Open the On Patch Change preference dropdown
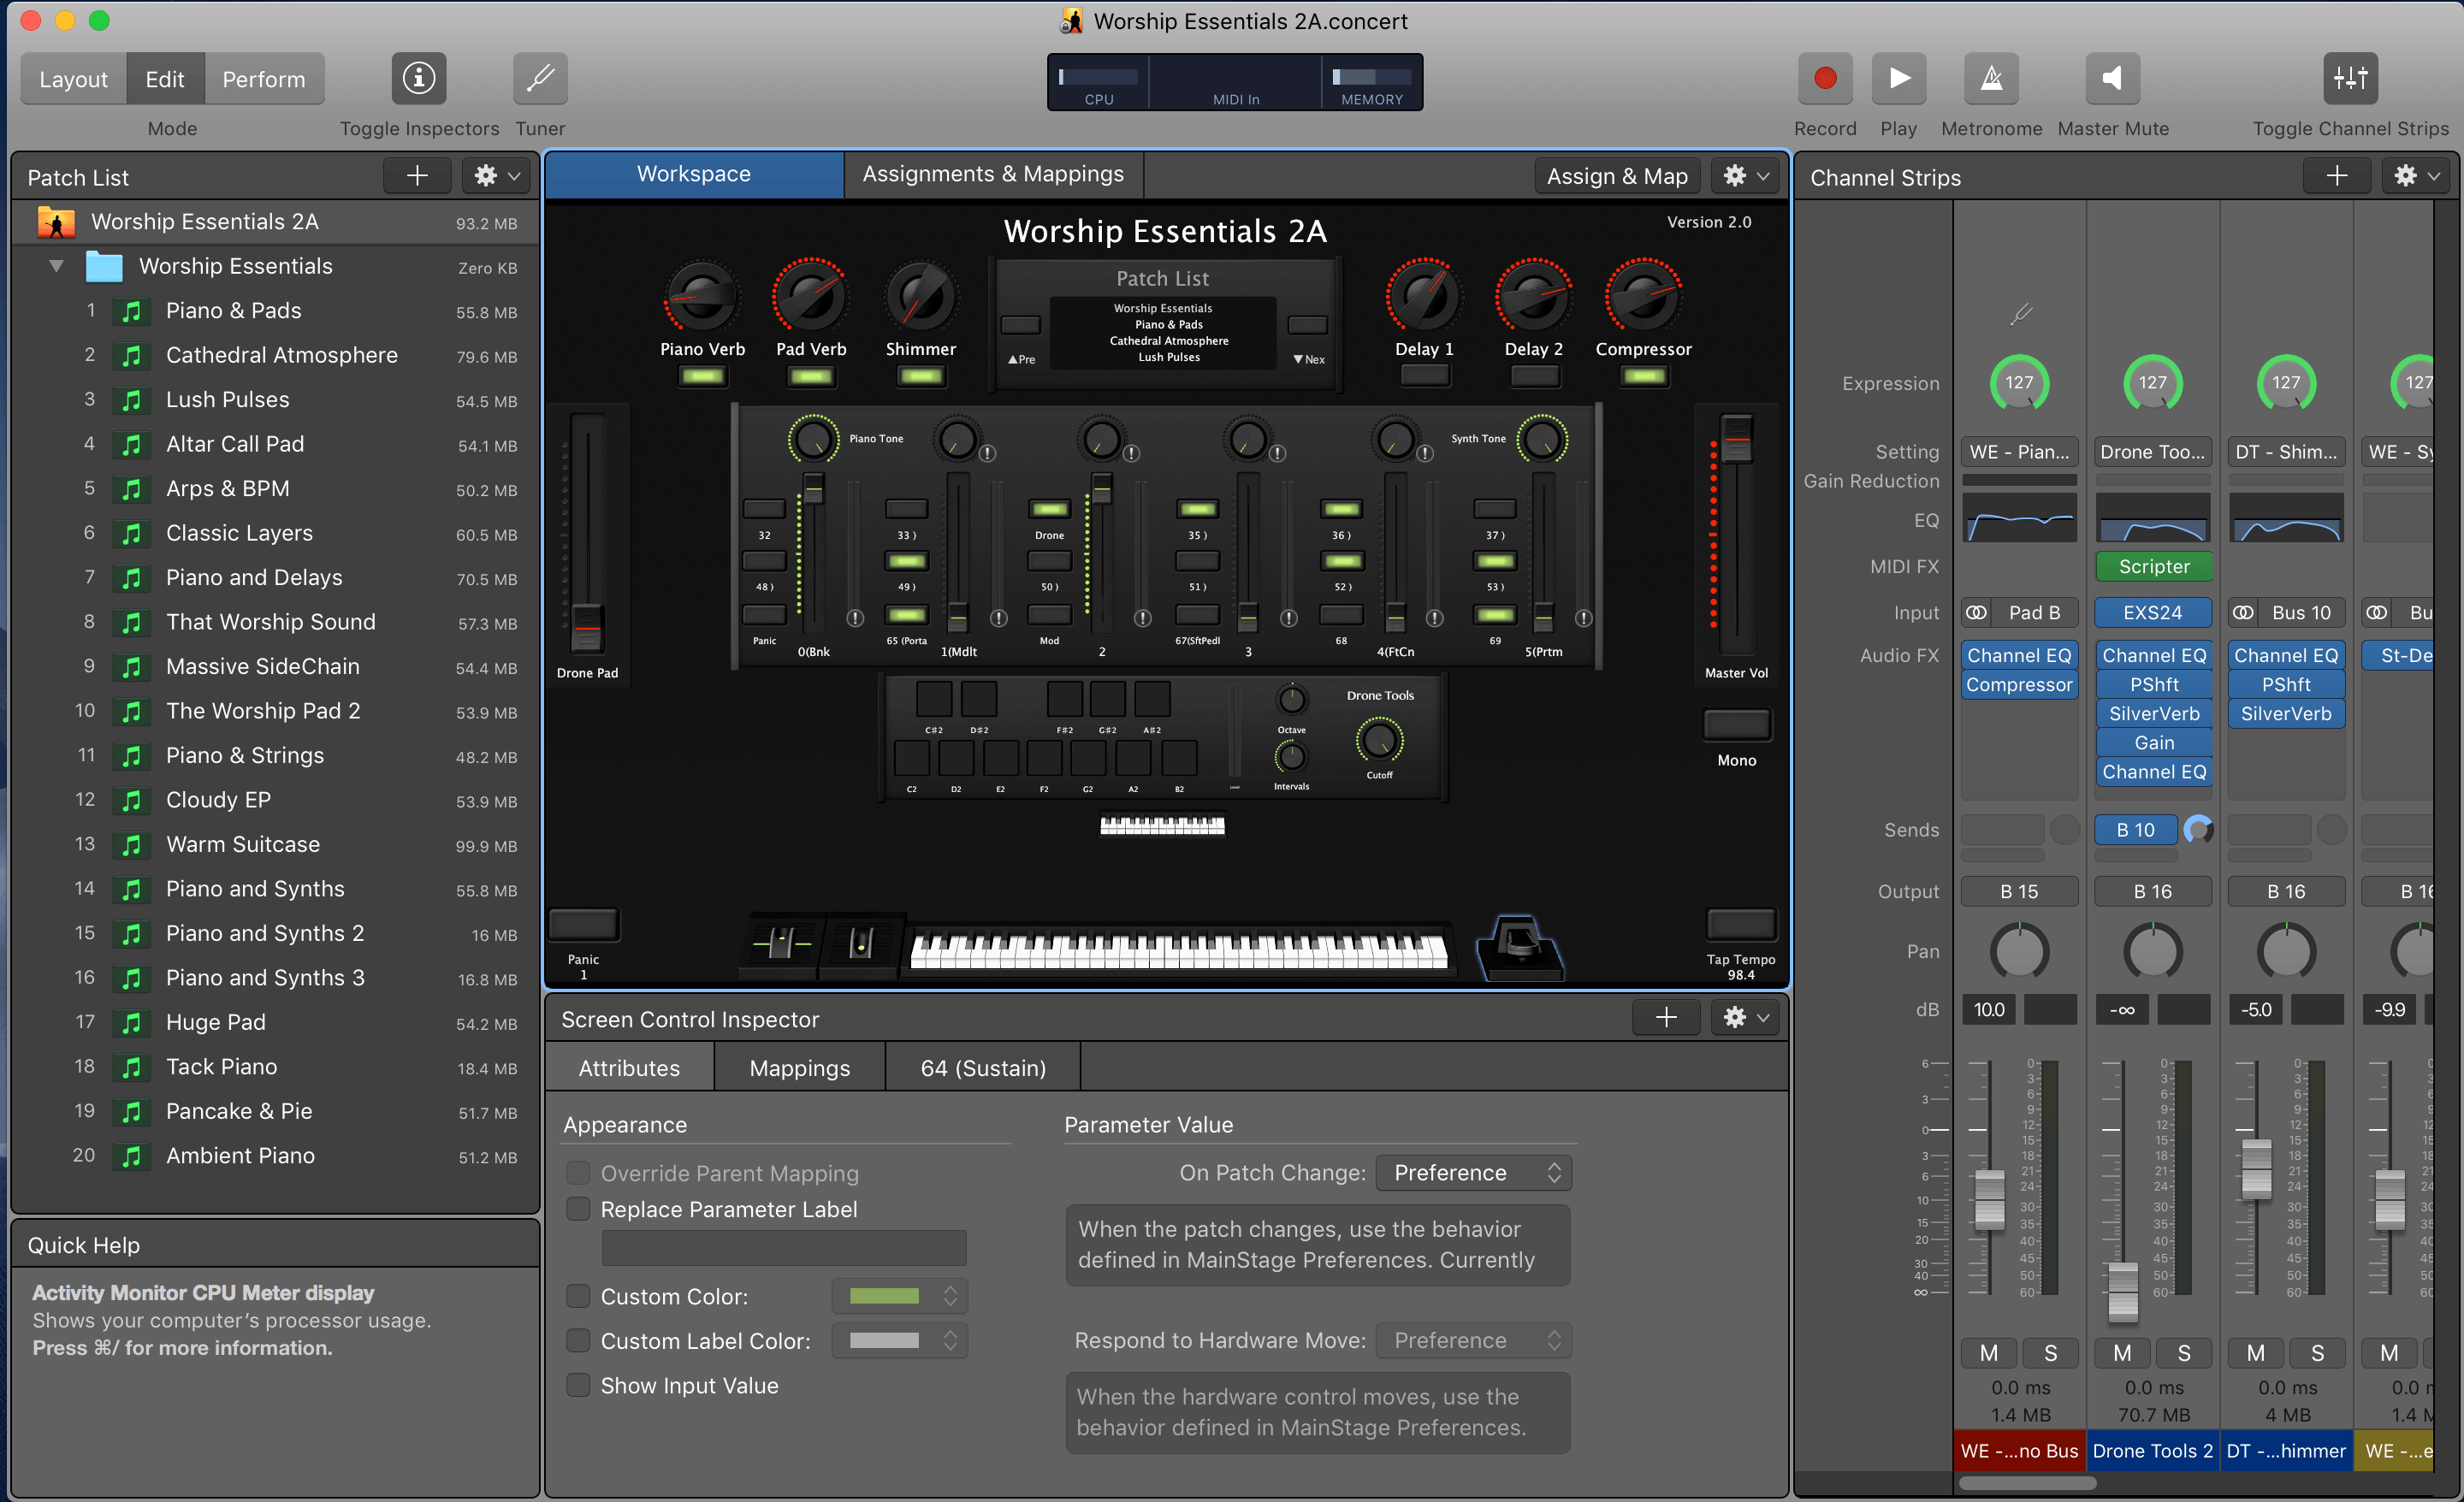Image resolution: width=2464 pixels, height=1502 pixels. 1473,1172
